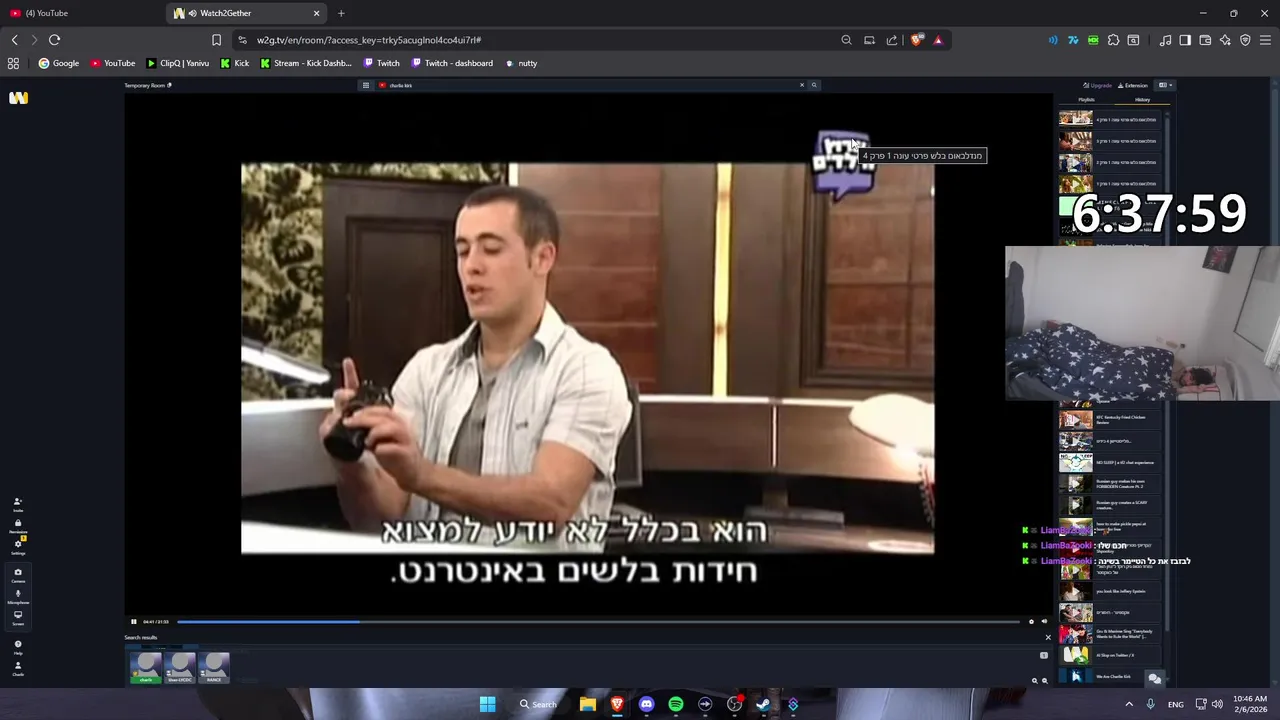Play the you look like Jeffrey Epstein item
The width and height of the screenshot is (1280, 720).
tap(1110, 591)
